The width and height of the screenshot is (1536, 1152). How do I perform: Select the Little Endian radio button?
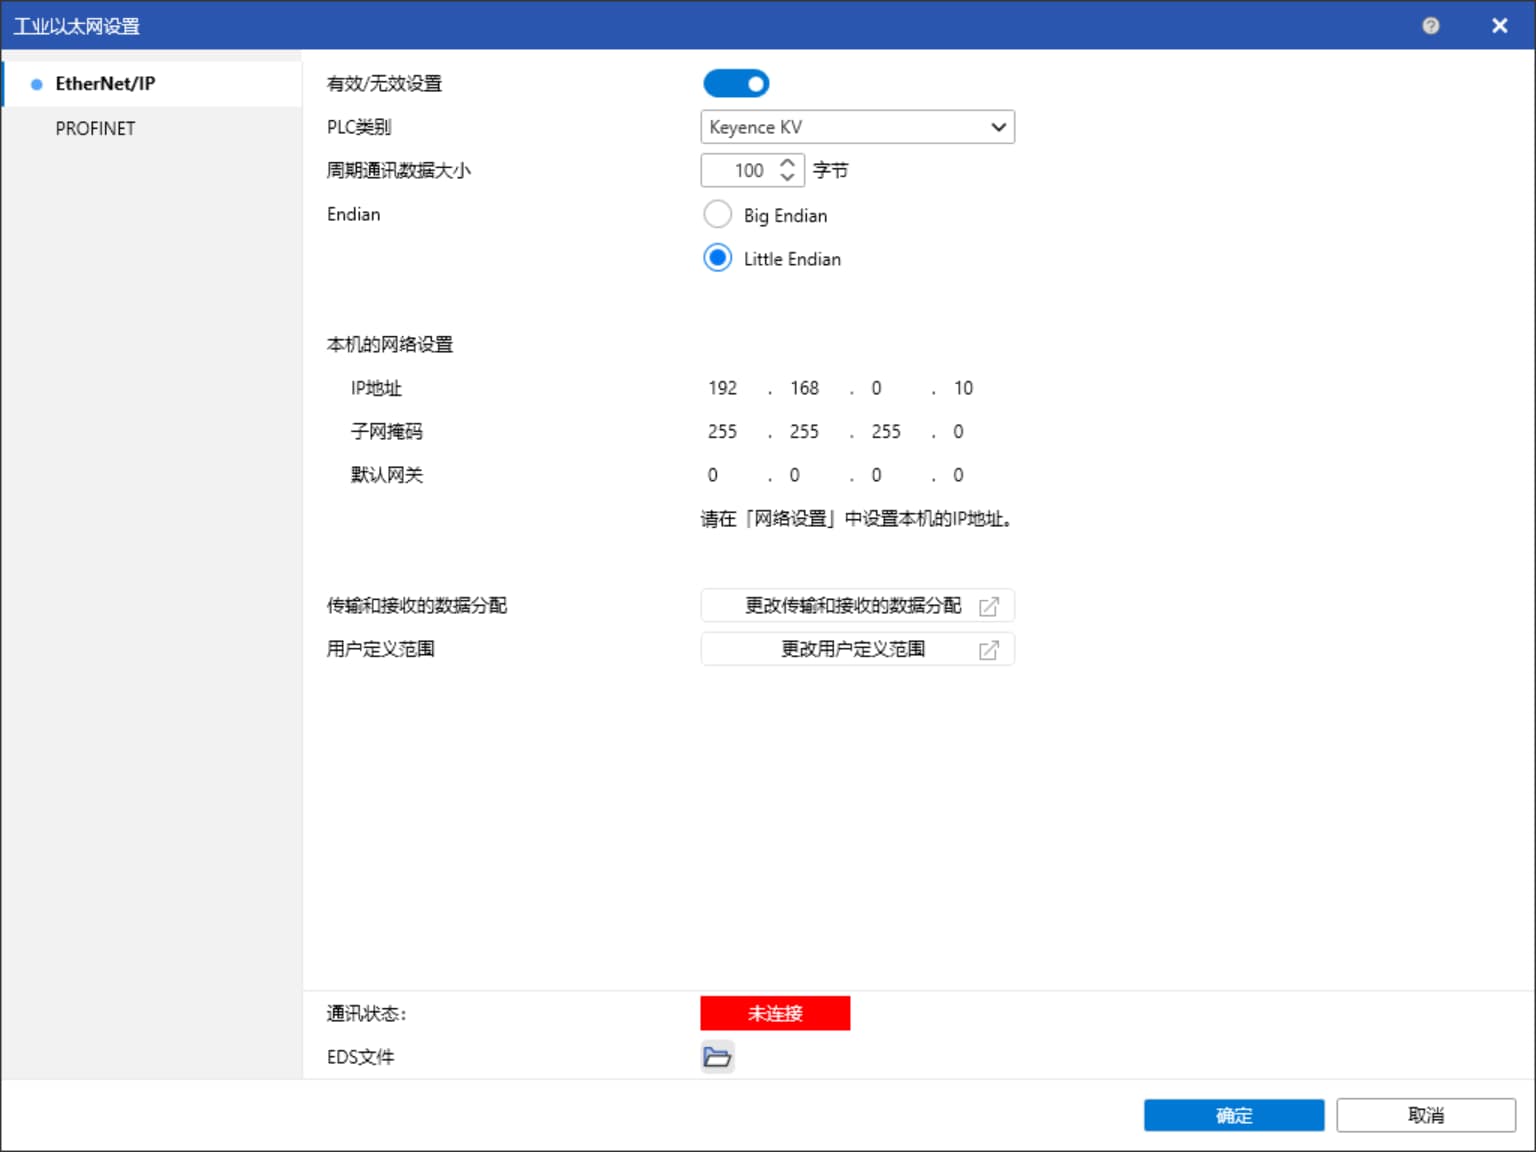pyautogui.click(x=717, y=259)
